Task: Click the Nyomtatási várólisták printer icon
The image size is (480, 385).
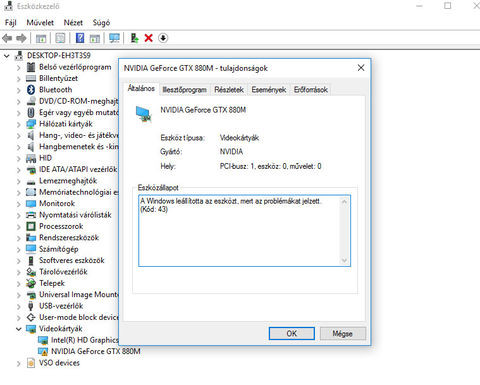Action: click(31, 215)
